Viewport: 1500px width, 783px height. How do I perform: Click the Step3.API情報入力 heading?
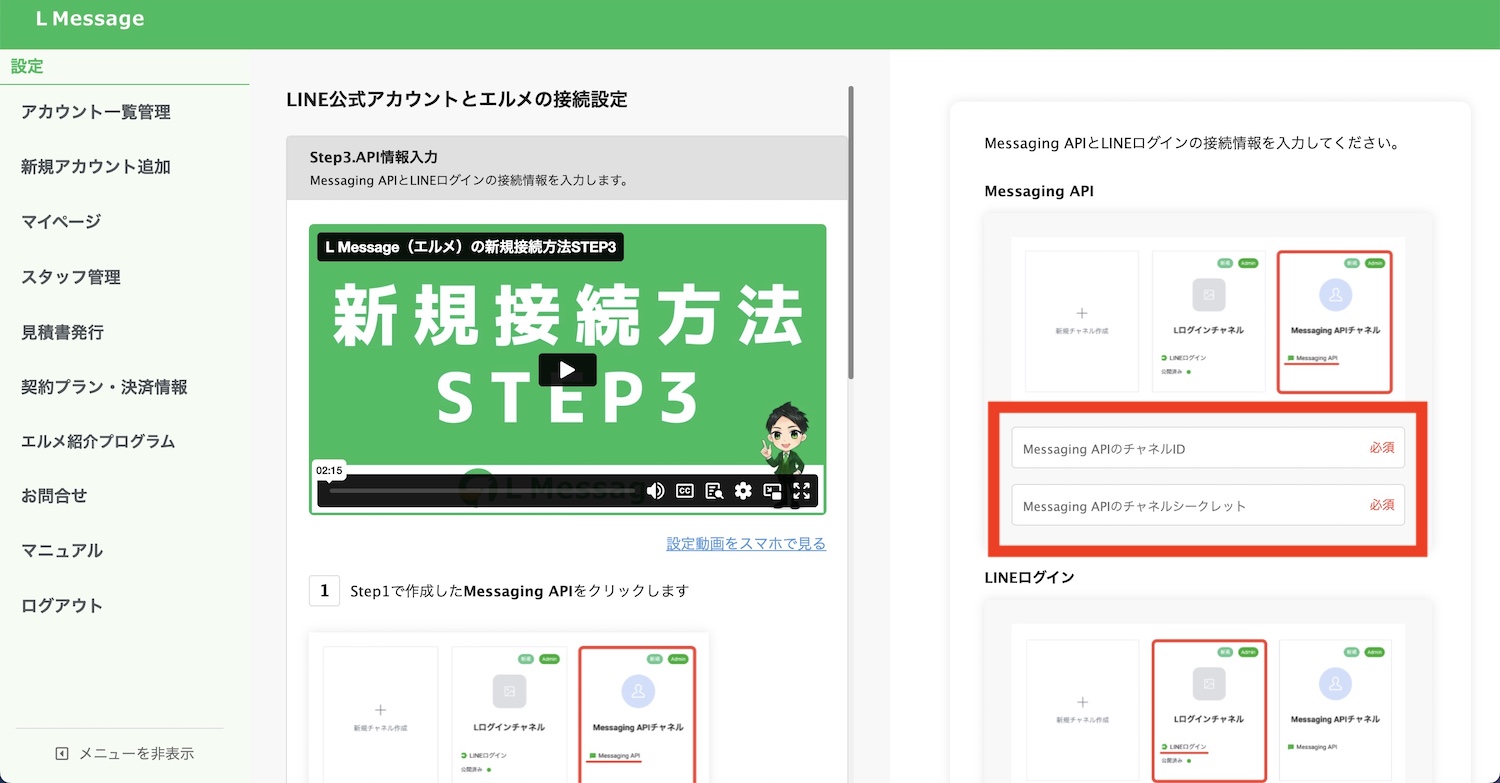click(x=374, y=157)
